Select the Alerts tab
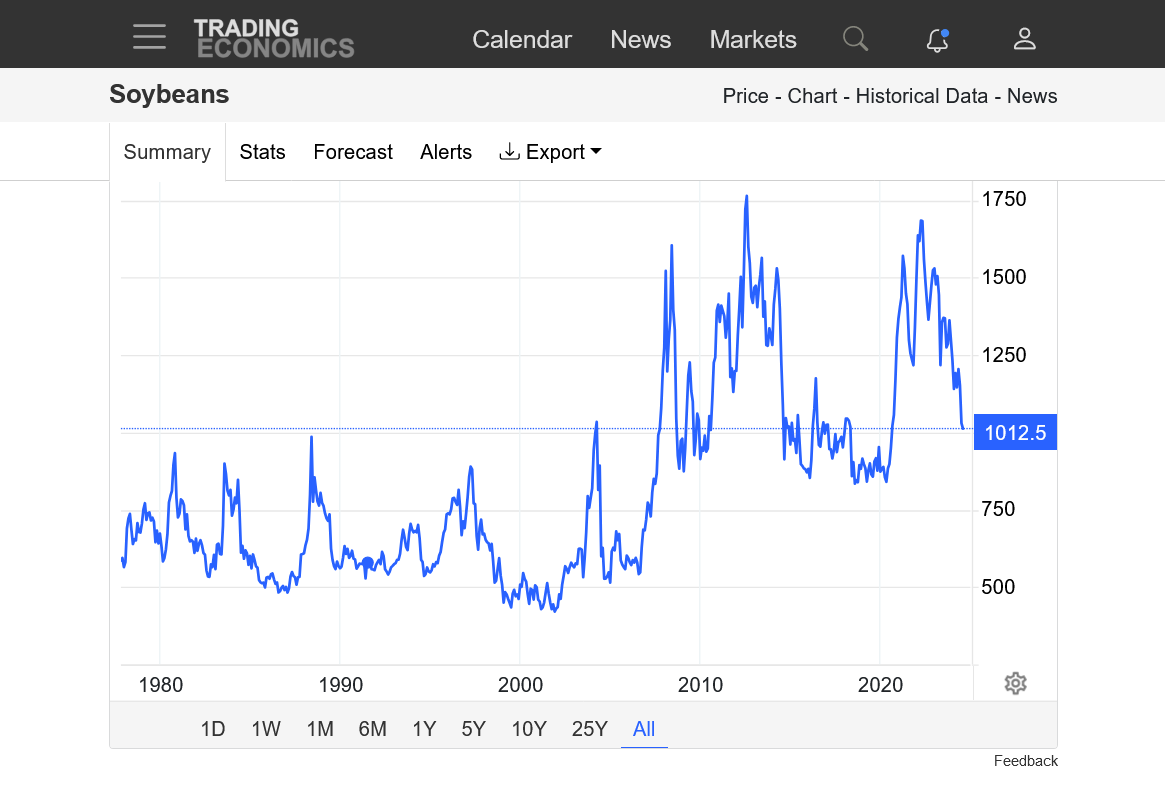Viewport: 1165px width, 790px height. (446, 152)
